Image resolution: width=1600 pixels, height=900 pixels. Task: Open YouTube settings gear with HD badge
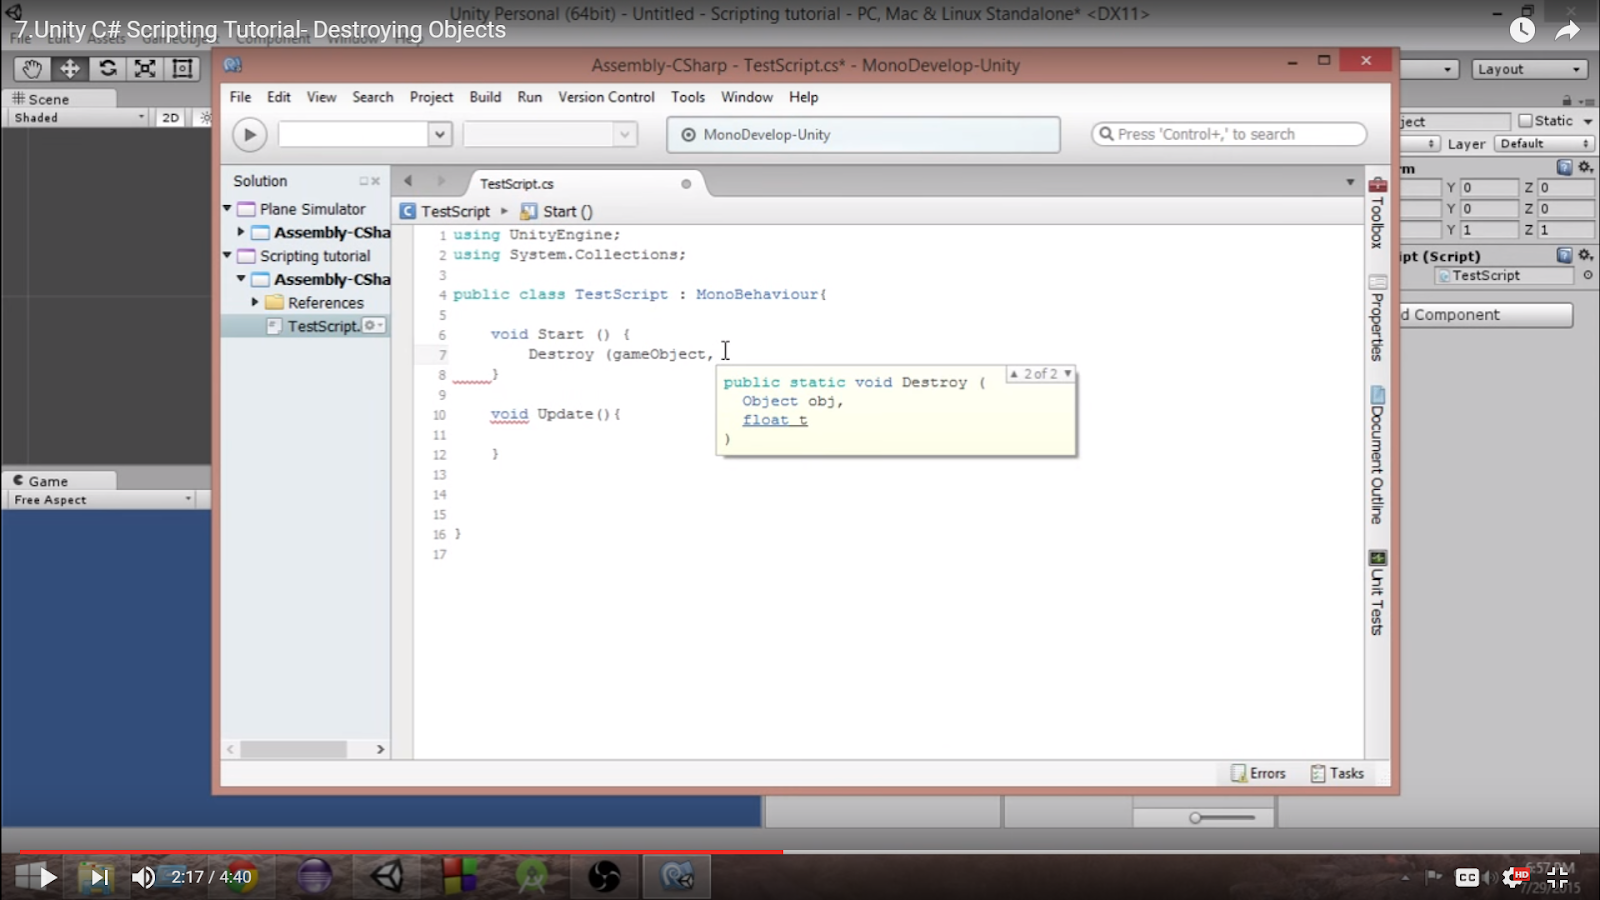tap(1515, 878)
